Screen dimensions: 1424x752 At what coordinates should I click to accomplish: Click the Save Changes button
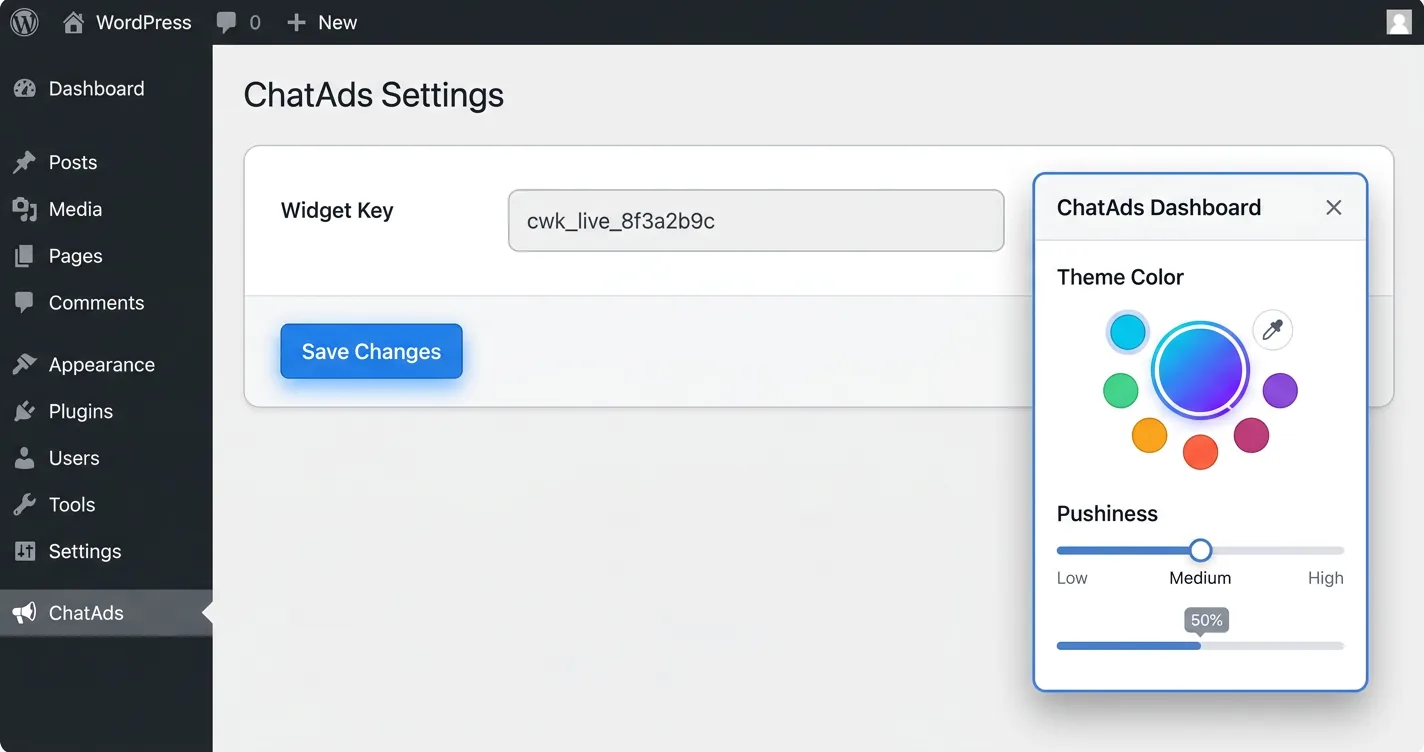coord(371,351)
